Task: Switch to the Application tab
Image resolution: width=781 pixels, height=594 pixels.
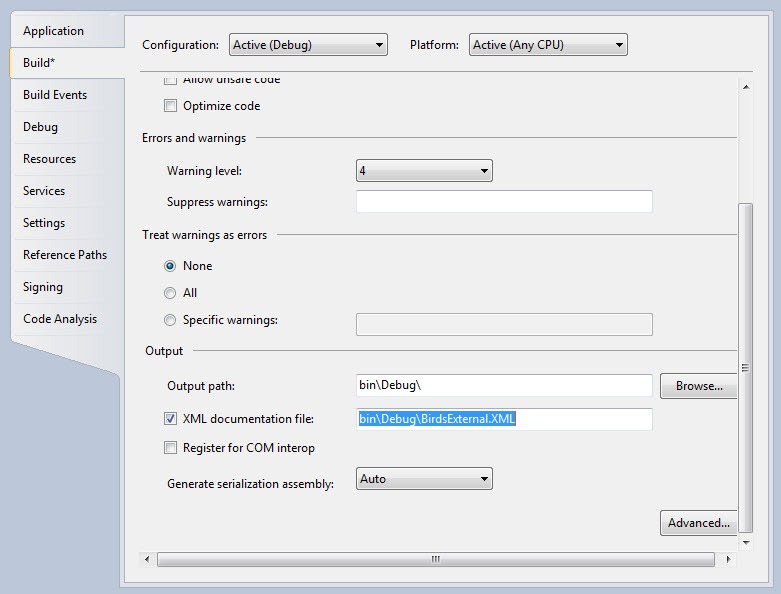Action: tap(53, 31)
